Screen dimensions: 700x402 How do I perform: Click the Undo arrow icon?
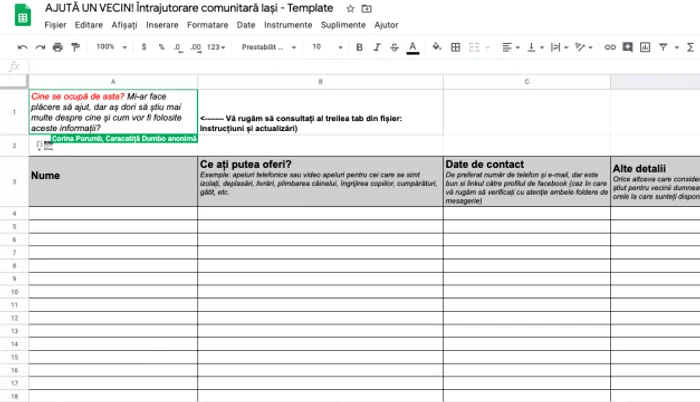(x=22, y=47)
